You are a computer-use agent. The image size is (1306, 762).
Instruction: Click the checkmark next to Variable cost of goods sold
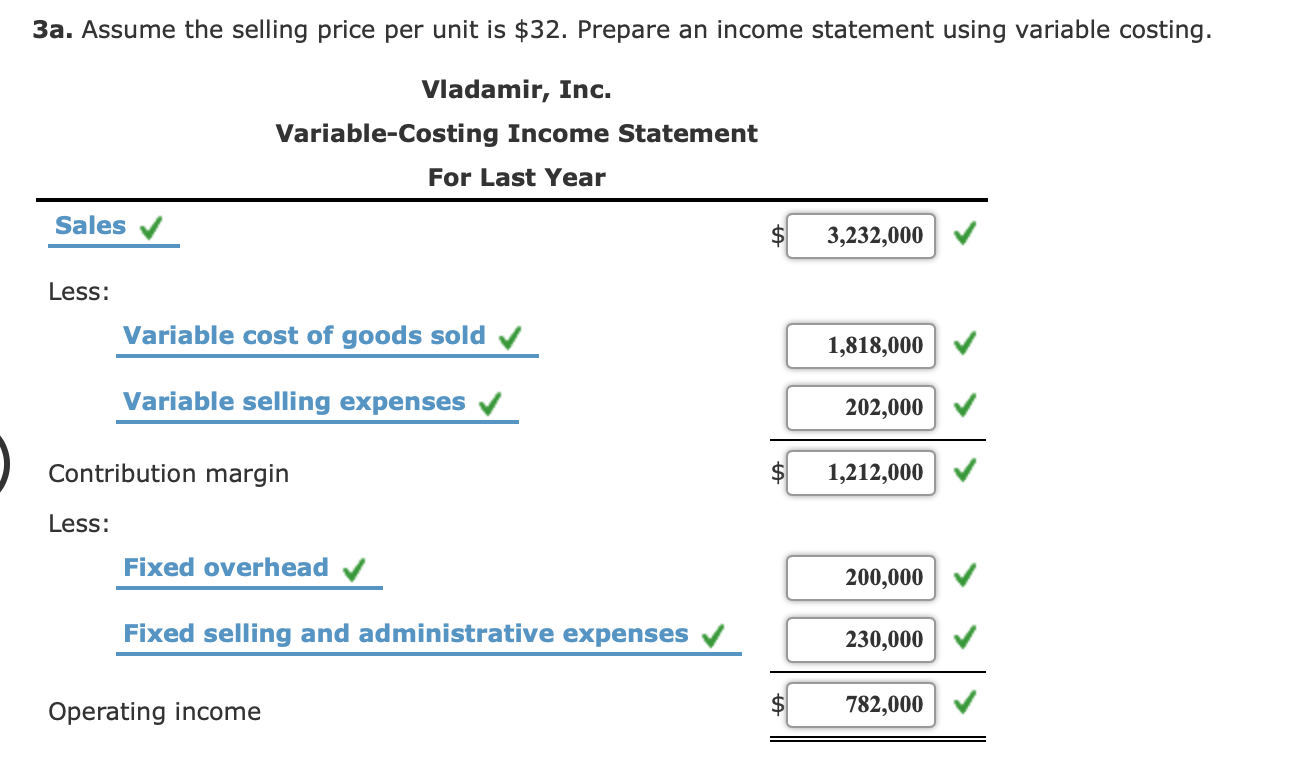pyautogui.click(x=510, y=337)
